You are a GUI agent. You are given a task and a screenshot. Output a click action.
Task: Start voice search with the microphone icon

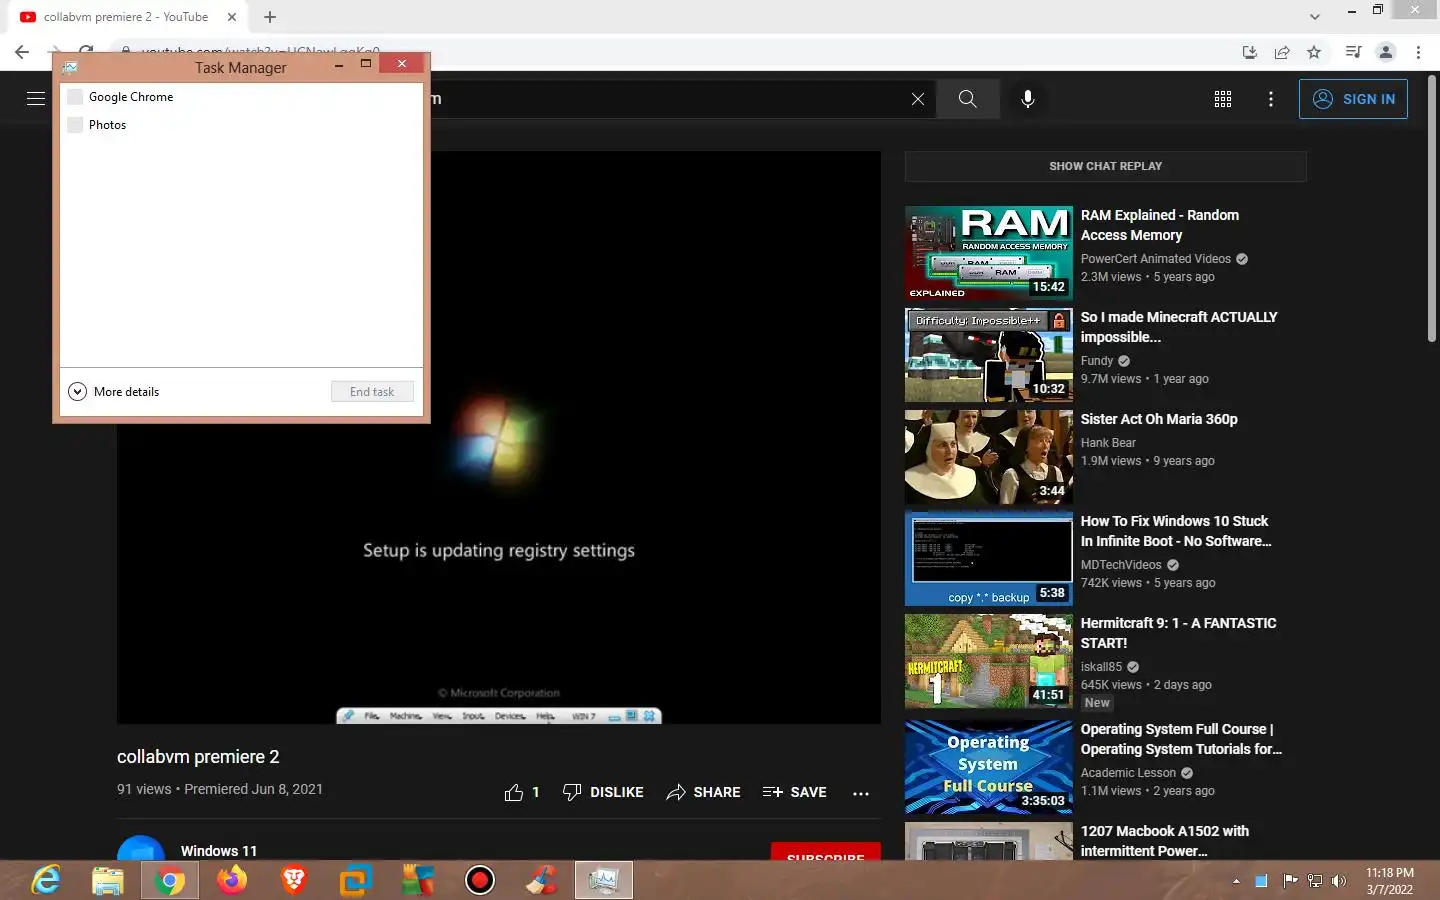(1028, 98)
